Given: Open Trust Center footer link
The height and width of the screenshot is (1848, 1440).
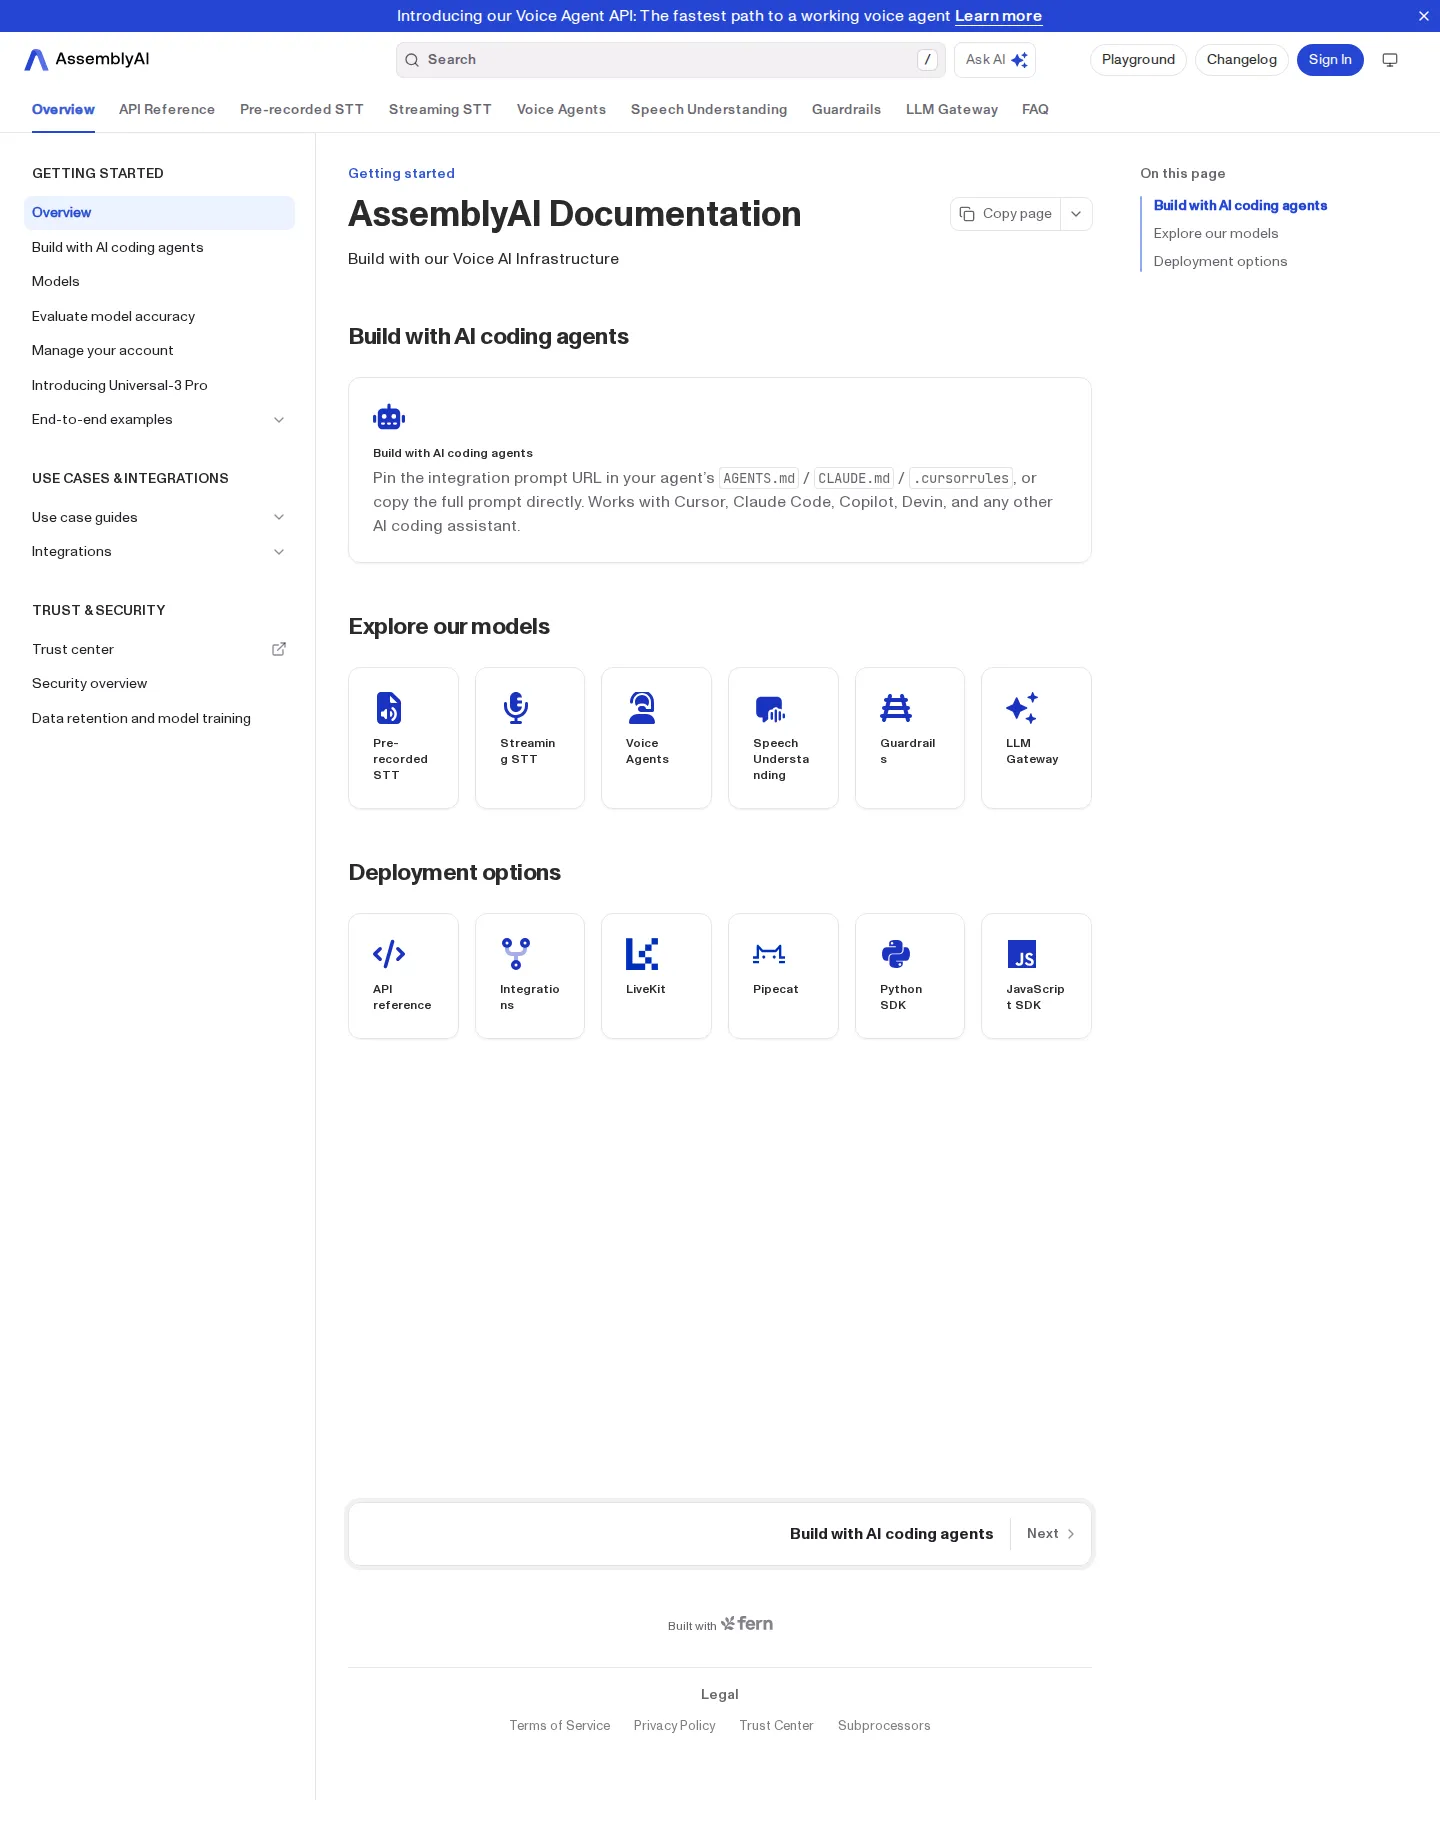Looking at the screenshot, I should click(x=777, y=1726).
